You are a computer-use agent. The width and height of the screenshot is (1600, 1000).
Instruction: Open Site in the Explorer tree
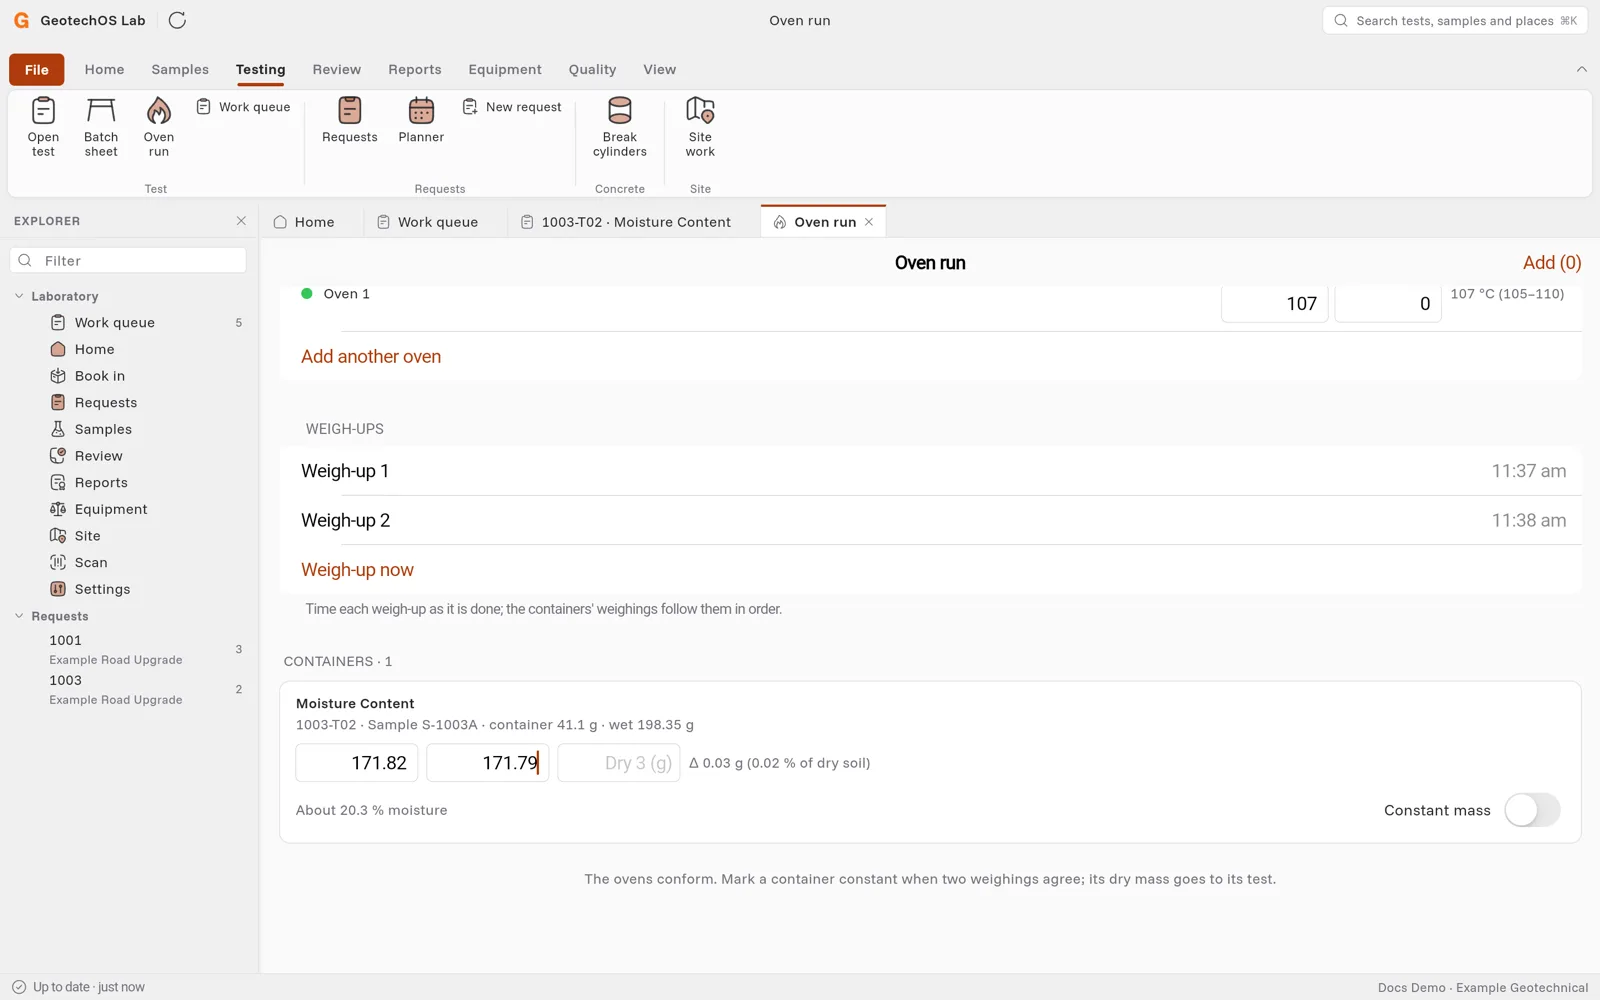tap(88, 536)
